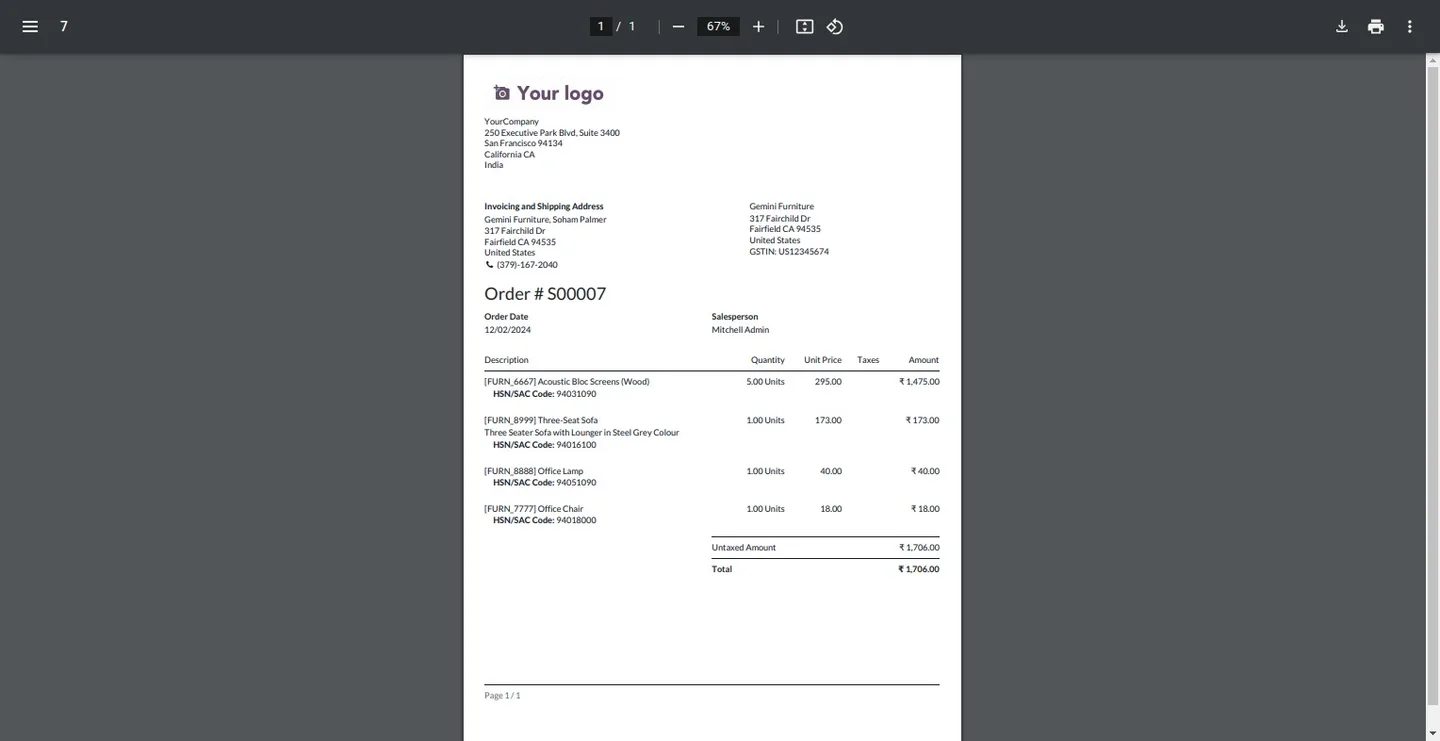Open more actions three-dot menu

(1410, 26)
